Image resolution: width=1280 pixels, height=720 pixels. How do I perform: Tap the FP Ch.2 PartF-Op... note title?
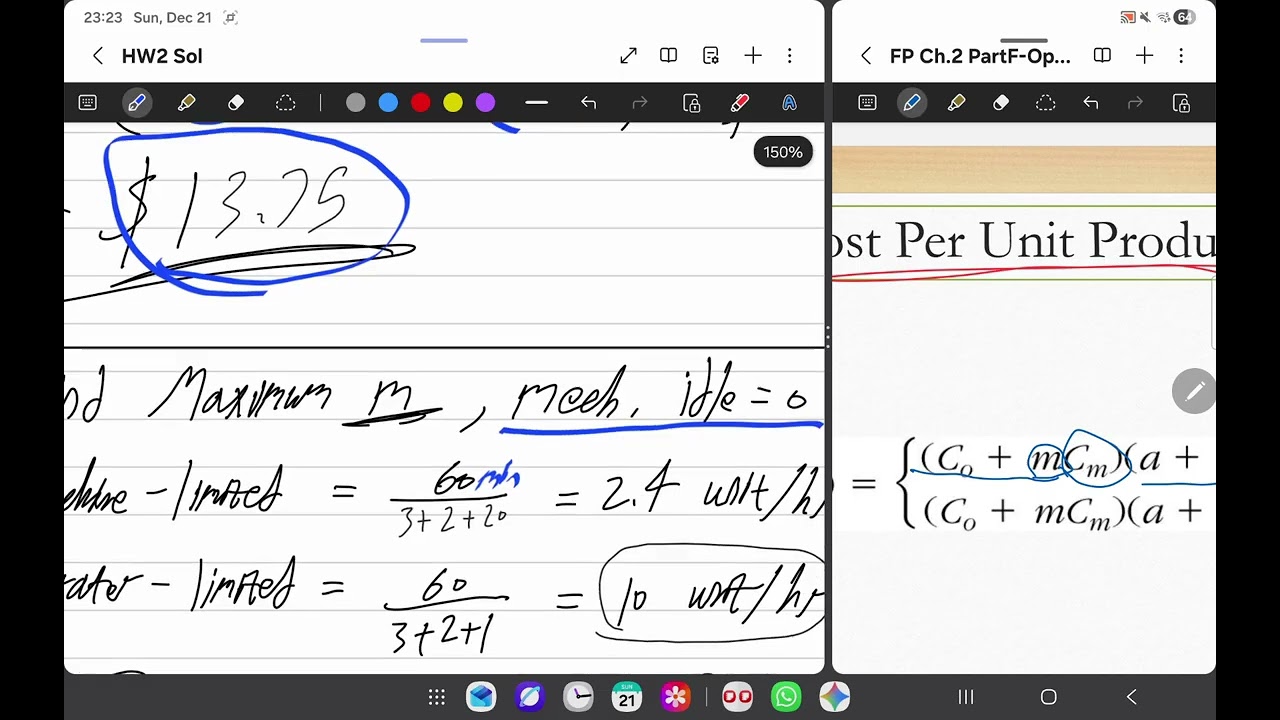tap(980, 56)
